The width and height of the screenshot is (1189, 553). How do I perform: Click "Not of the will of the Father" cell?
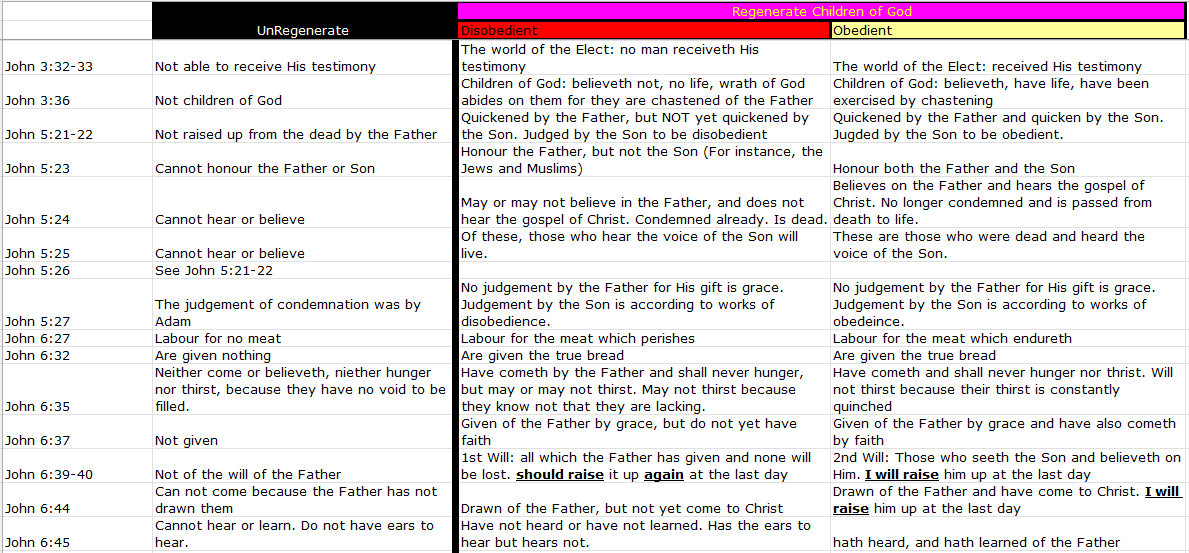(248, 474)
